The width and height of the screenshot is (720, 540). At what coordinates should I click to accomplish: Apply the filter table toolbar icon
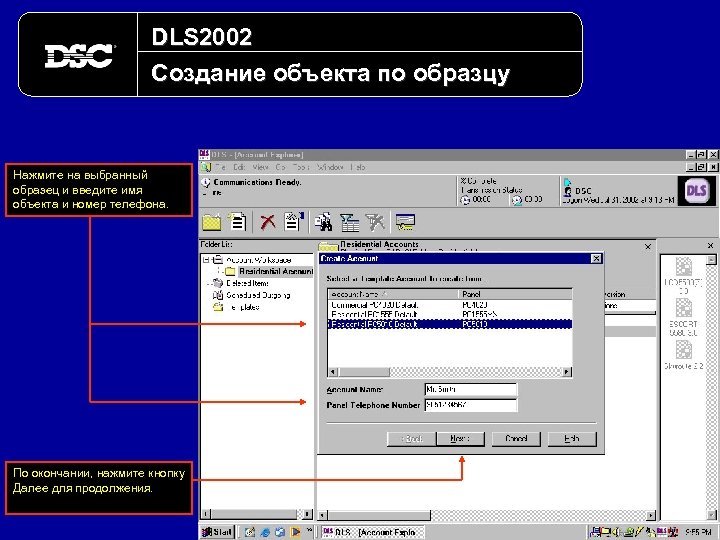tap(349, 223)
